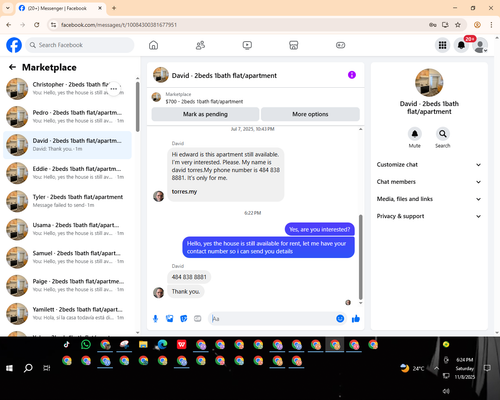Expand Privacy & support section
This screenshot has width=500, height=400.
click(x=429, y=216)
